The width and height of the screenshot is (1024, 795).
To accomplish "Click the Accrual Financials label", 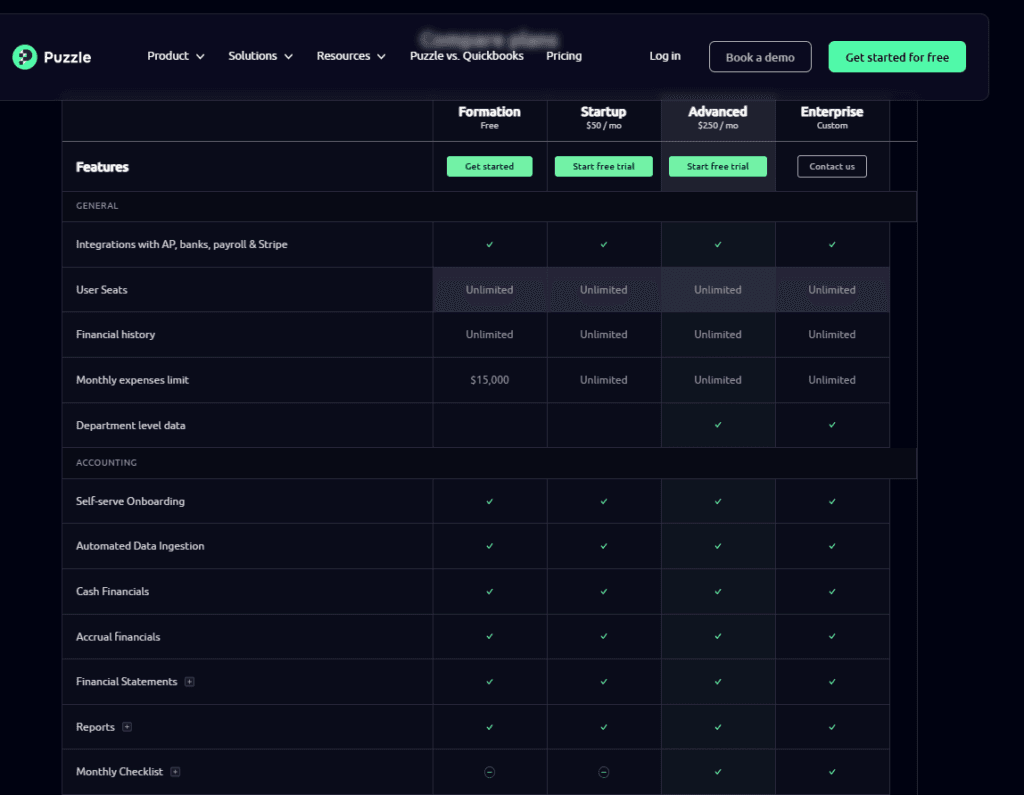I will click(x=118, y=637).
